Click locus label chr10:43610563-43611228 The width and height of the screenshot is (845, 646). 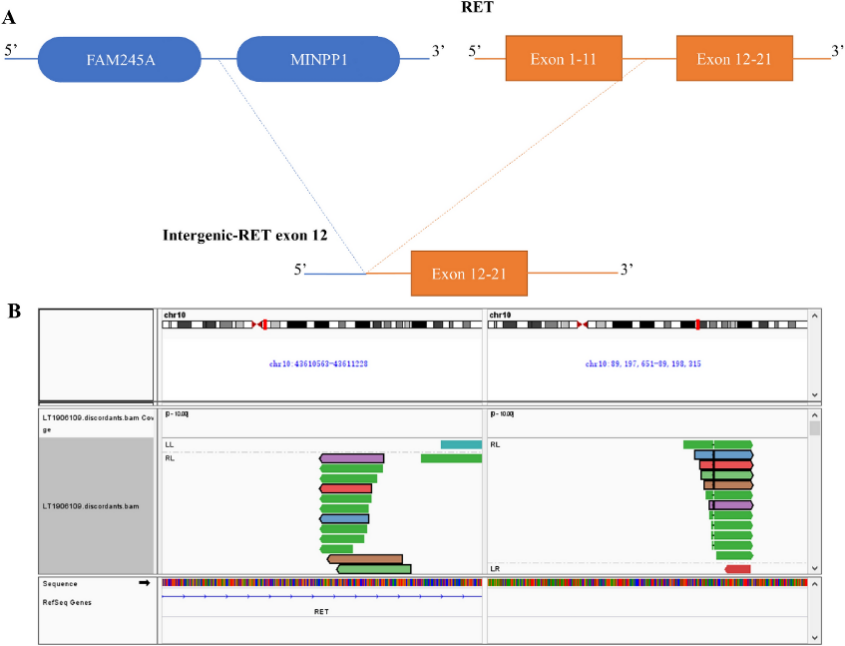[x=318, y=364]
